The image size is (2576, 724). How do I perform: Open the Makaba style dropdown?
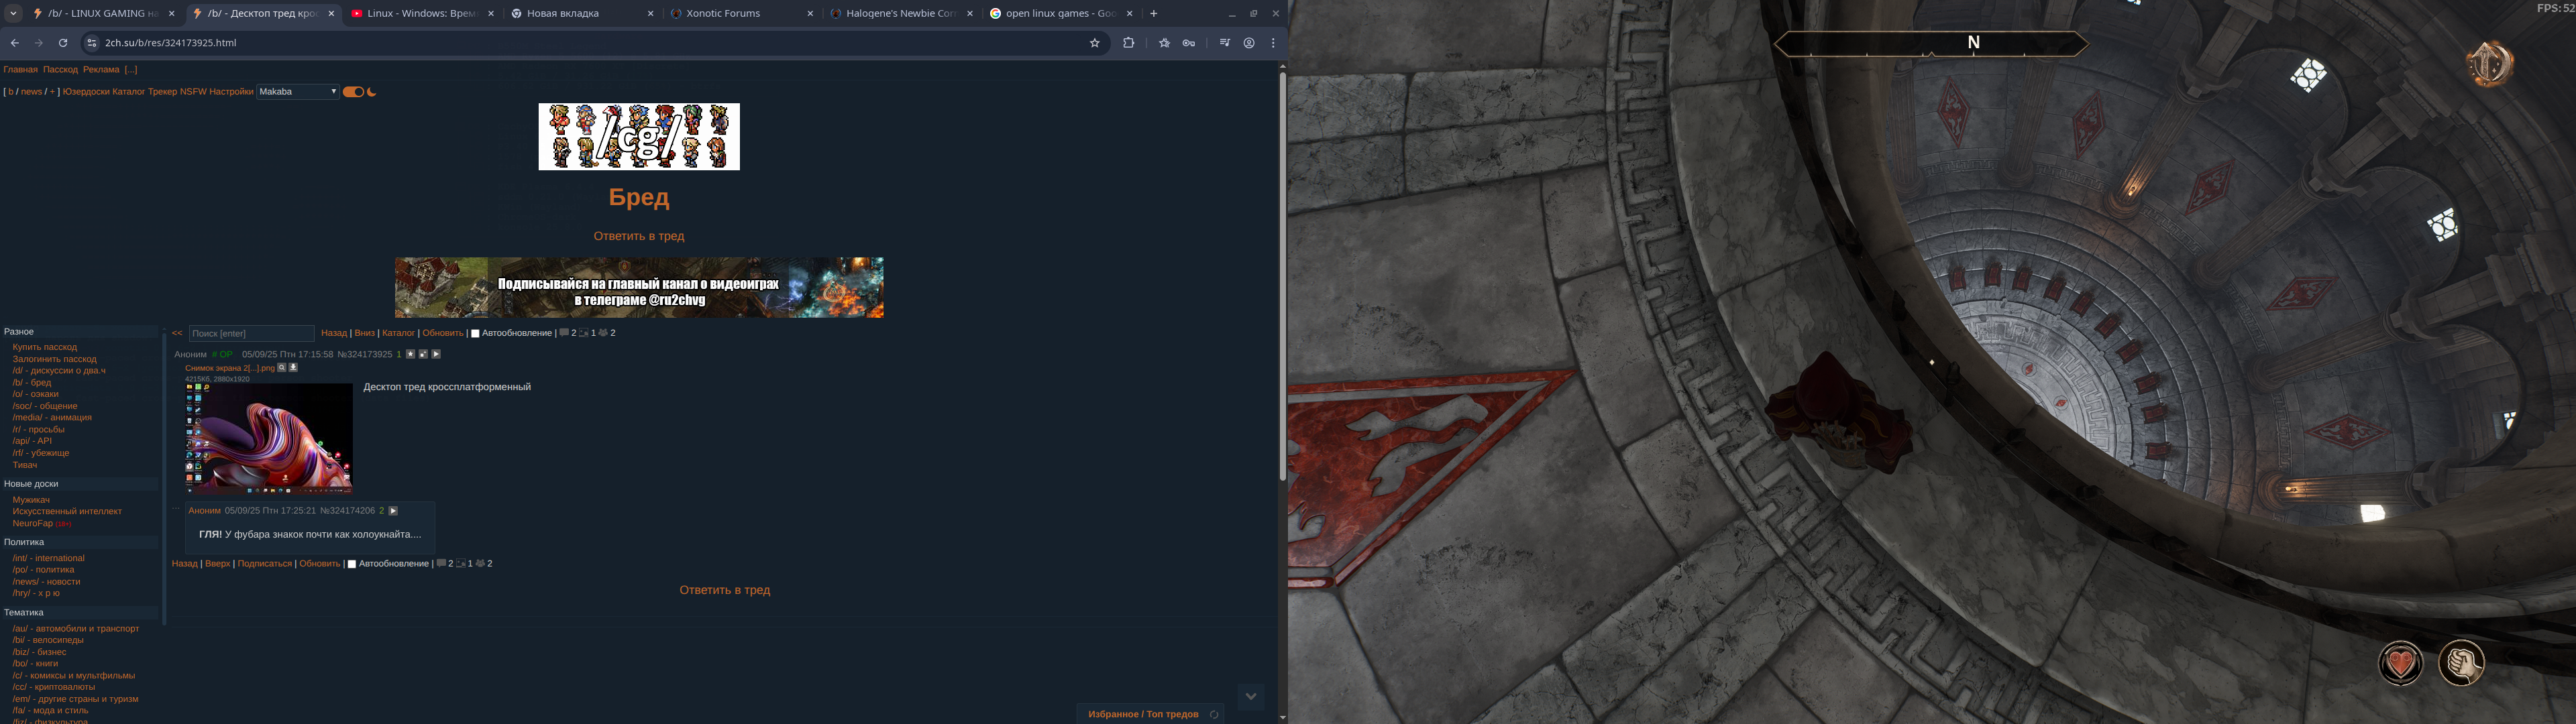click(x=298, y=91)
